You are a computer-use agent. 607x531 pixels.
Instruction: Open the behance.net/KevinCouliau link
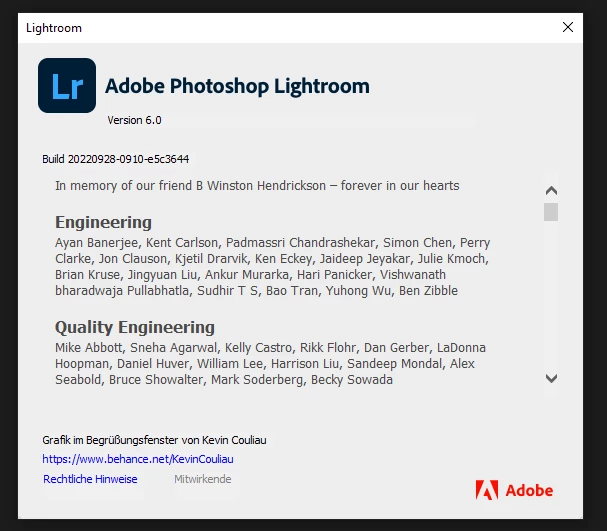[x=138, y=459]
